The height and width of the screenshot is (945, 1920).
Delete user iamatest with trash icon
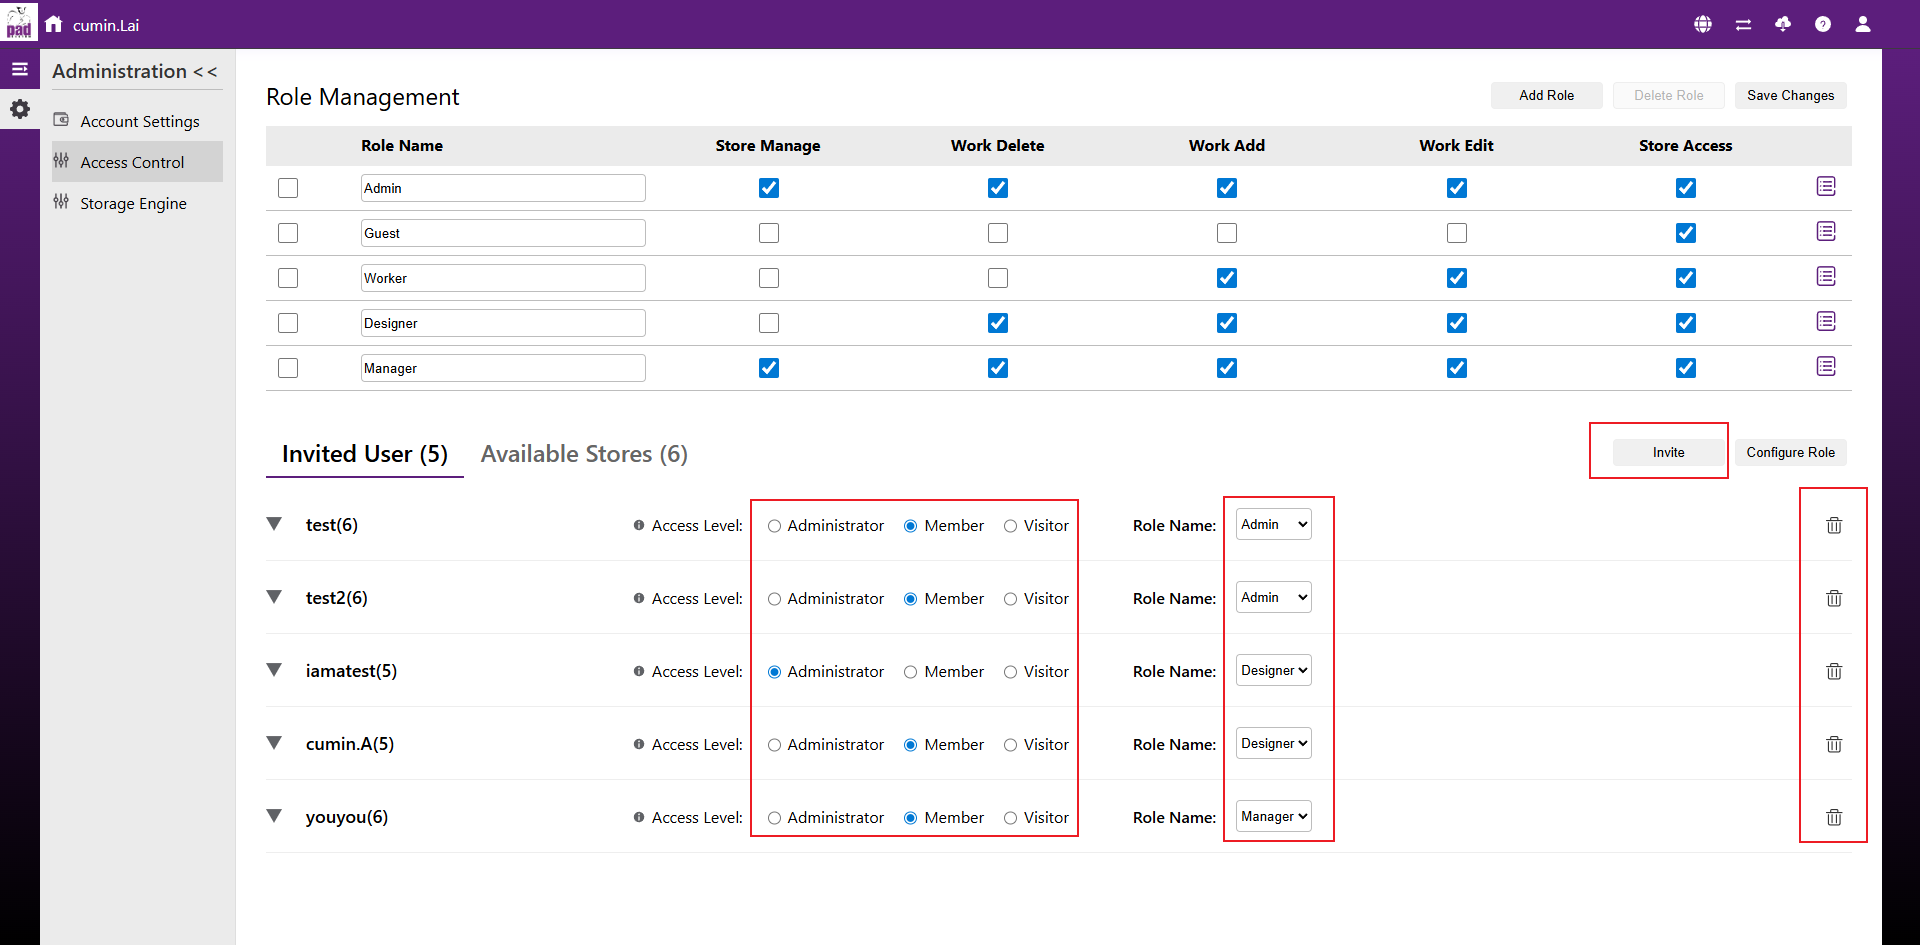1834,671
